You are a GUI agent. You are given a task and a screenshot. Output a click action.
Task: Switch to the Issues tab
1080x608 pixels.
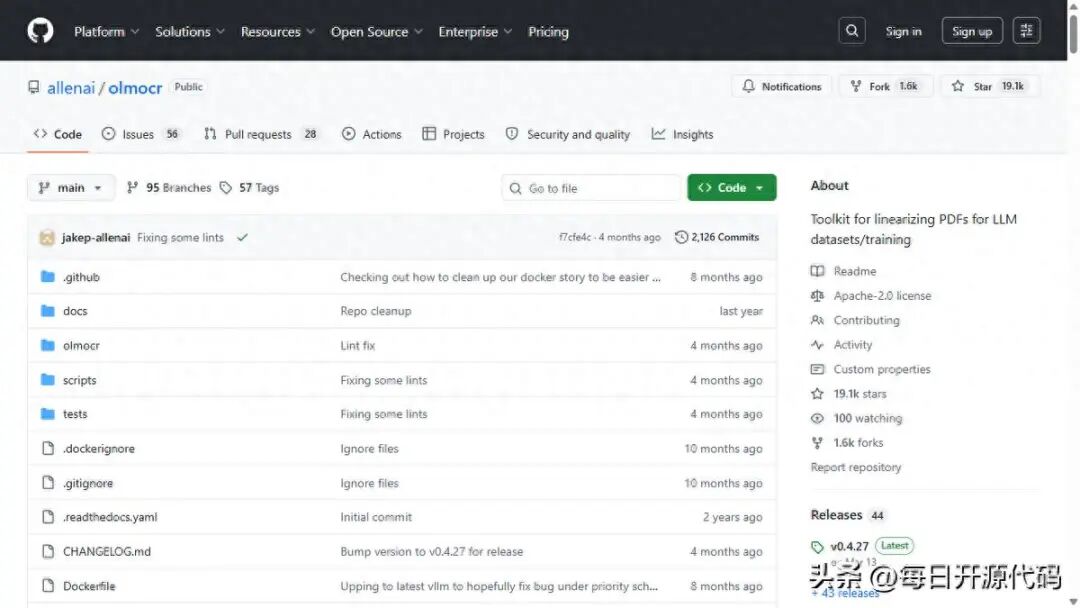click(141, 134)
